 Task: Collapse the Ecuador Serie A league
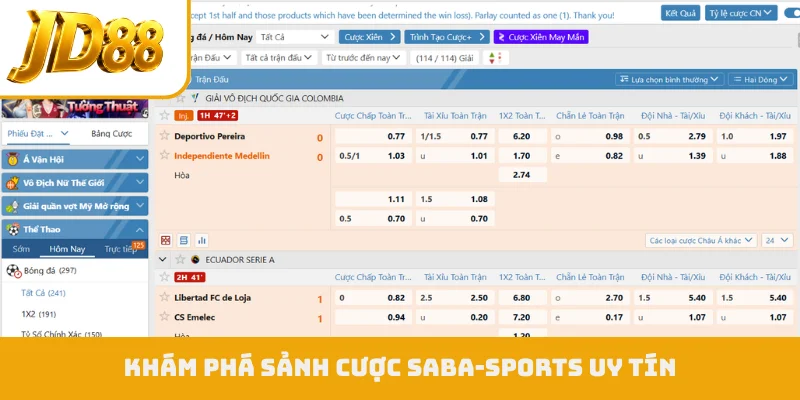click(x=163, y=259)
